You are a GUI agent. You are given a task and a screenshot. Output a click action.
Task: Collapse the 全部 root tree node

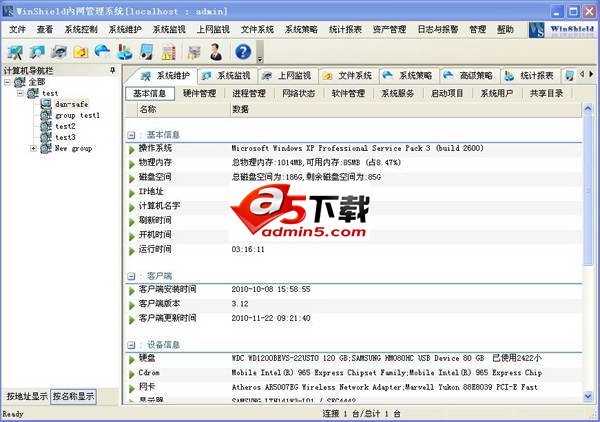click(x=7, y=82)
